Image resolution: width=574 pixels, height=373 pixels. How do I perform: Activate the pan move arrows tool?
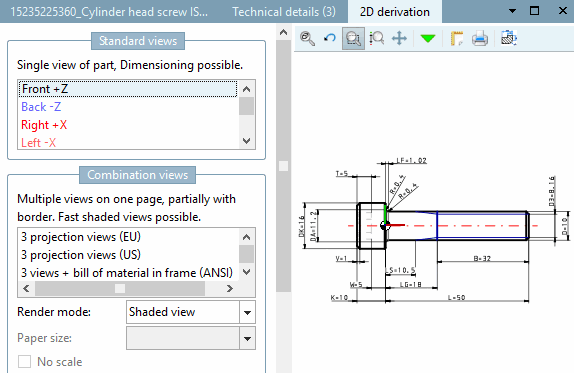tap(399, 38)
